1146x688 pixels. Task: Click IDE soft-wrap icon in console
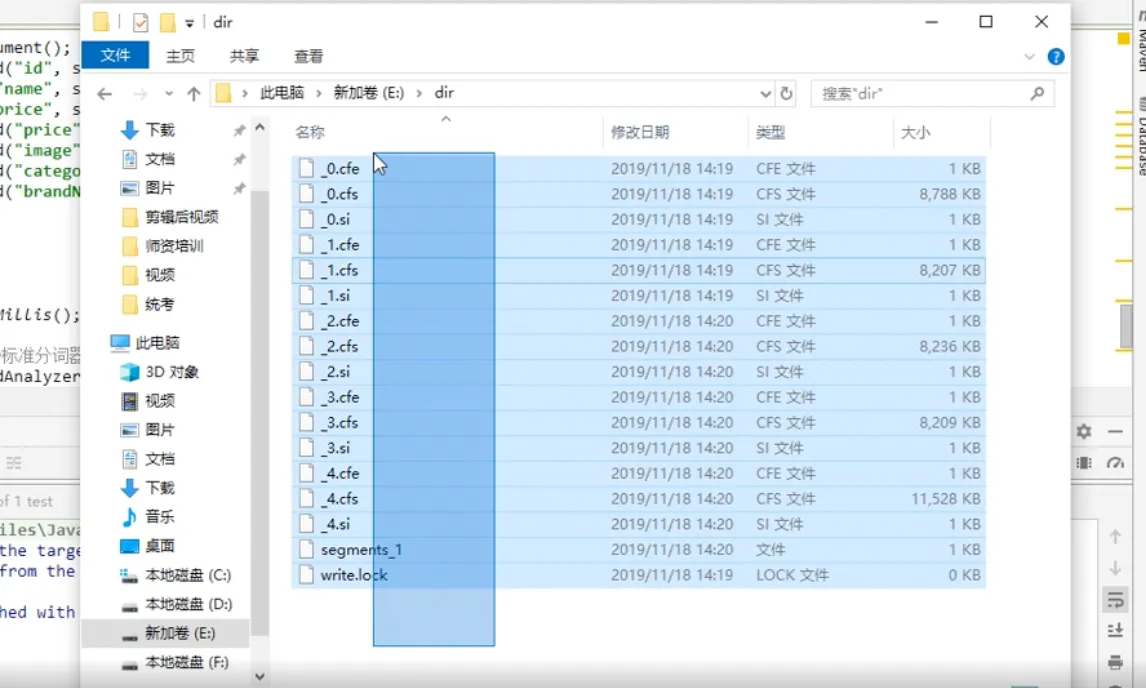[1115, 600]
